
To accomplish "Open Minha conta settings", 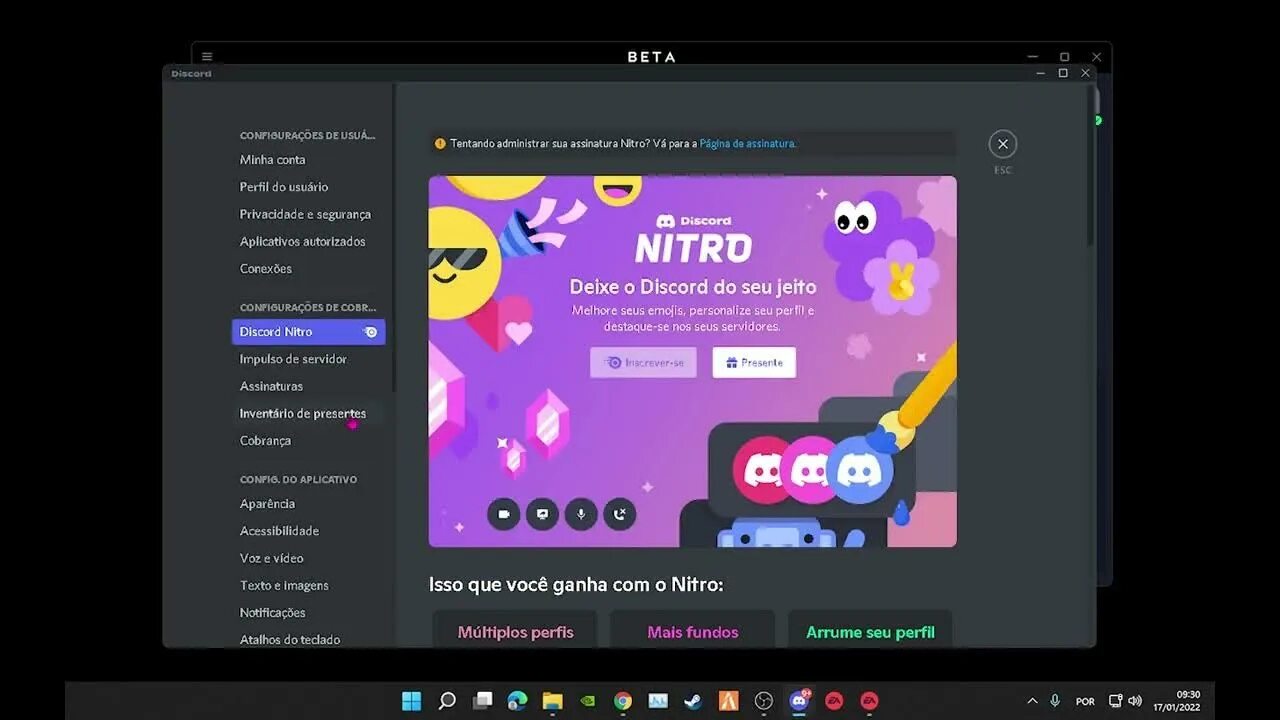I will (x=308, y=160).
